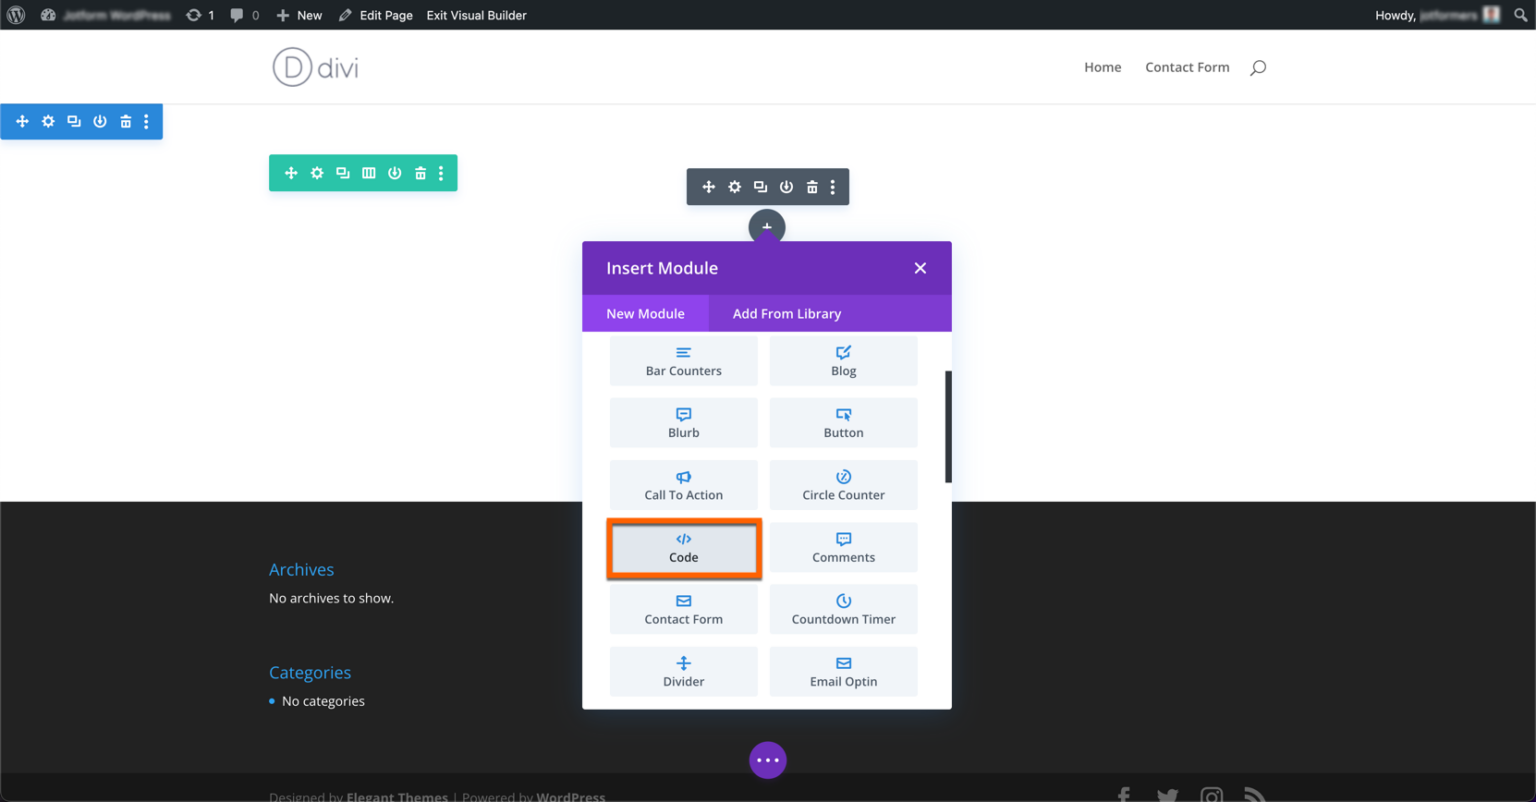Open search via the magnifying glass in header
The width and height of the screenshot is (1536, 802).
pos(1257,67)
